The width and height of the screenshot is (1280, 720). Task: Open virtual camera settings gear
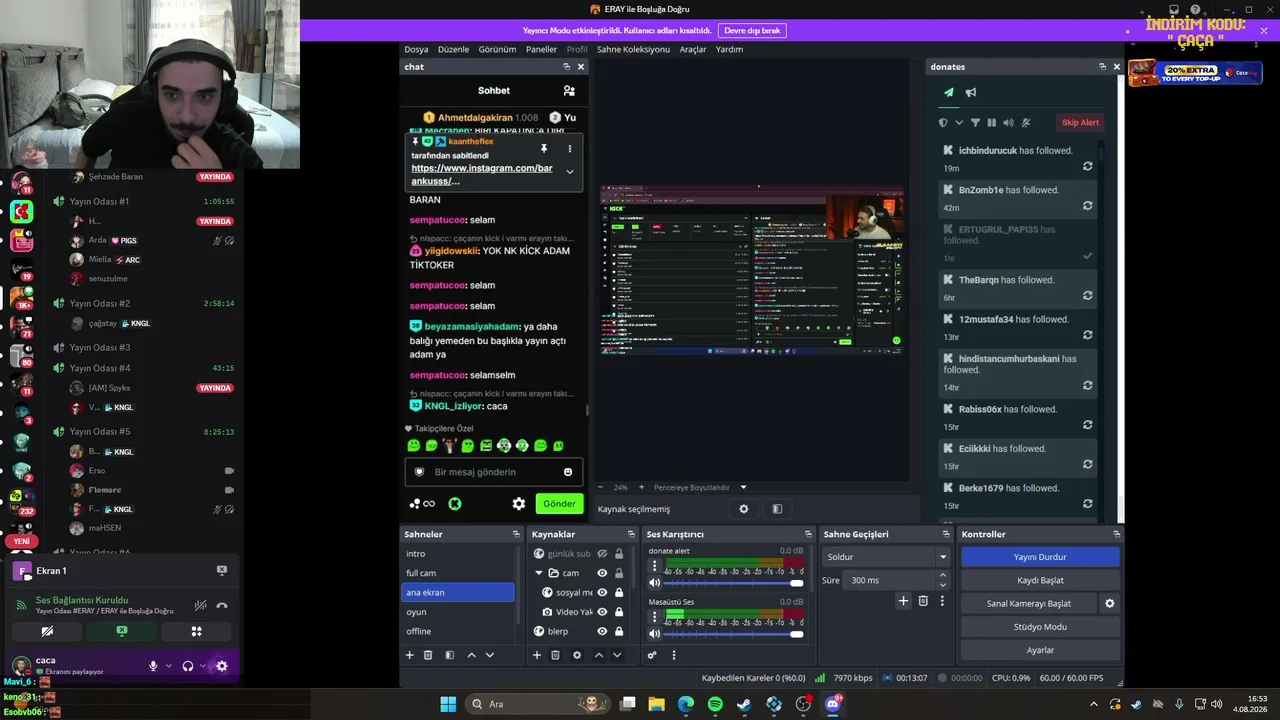pyautogui.click(x=1109, y=604)
